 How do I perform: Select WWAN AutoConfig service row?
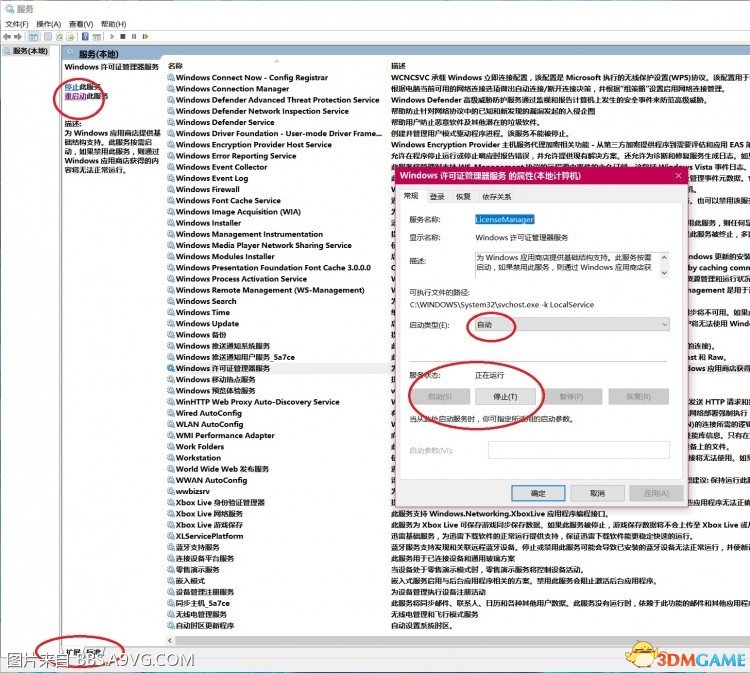211,480
